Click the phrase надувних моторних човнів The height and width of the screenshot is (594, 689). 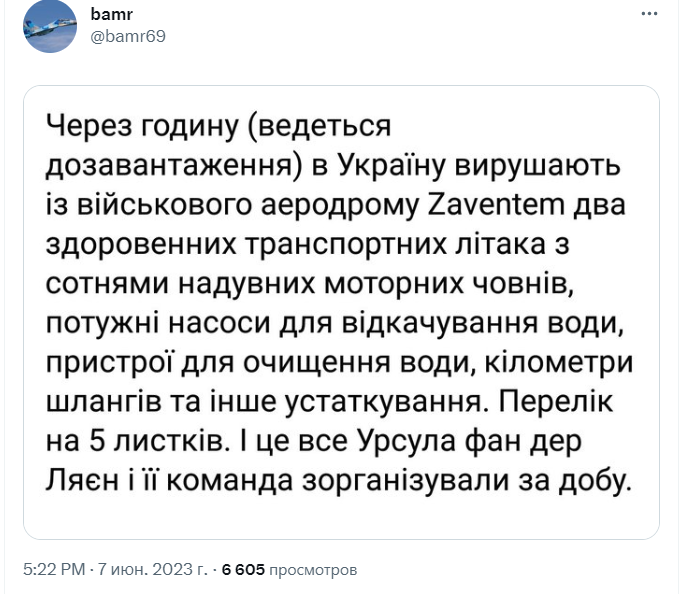click(x=376, y=284)
